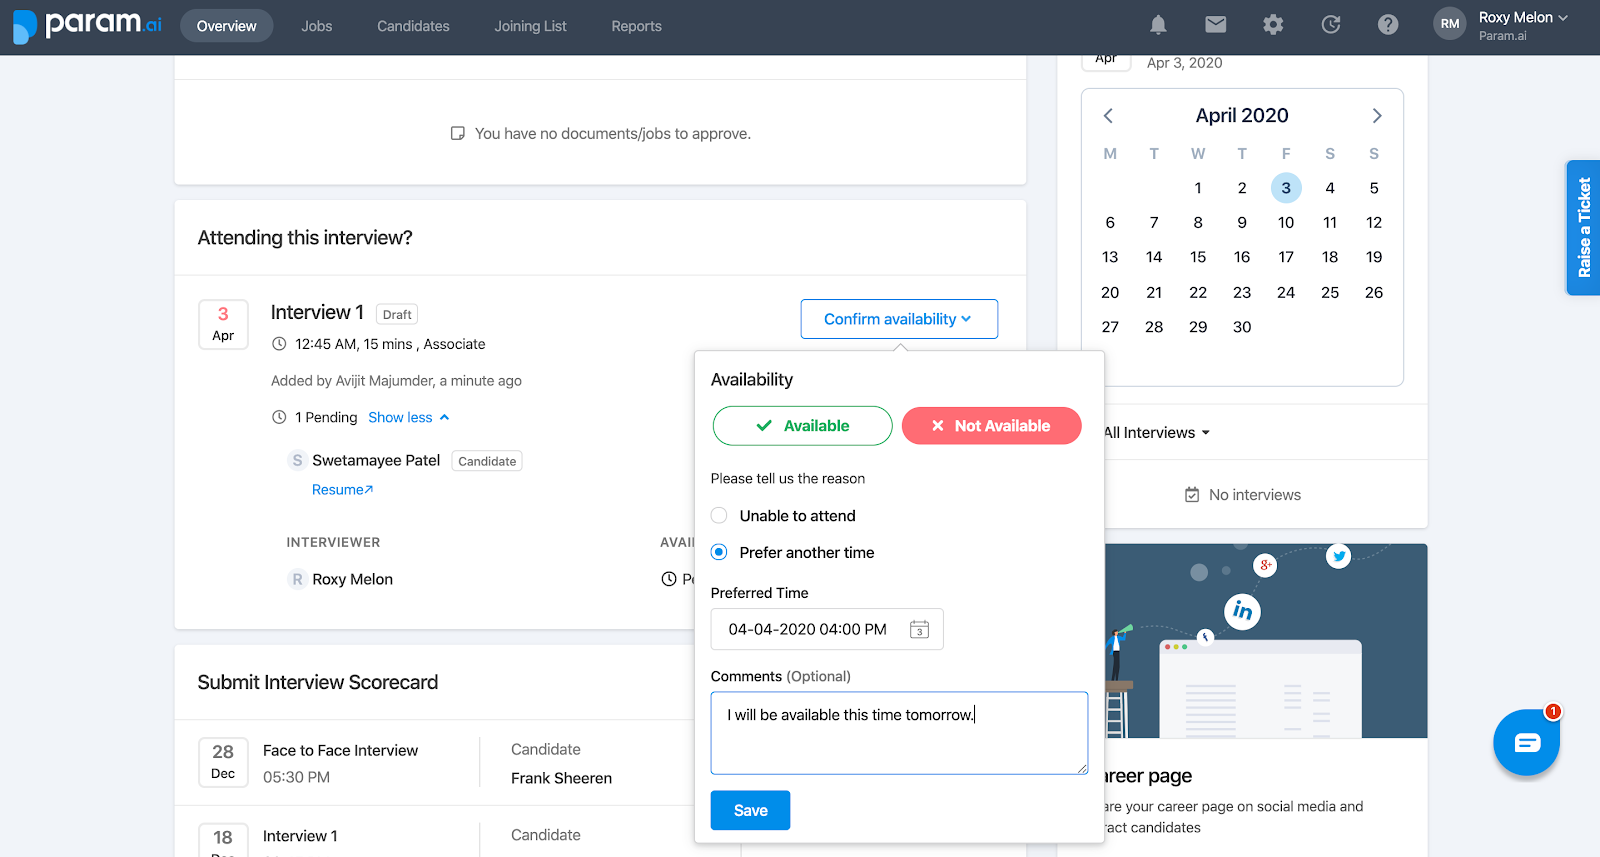The height and width of the screenshot is (857, 1600).
Task: Click the R avatar of Roxy Melon
Action: 297,579
